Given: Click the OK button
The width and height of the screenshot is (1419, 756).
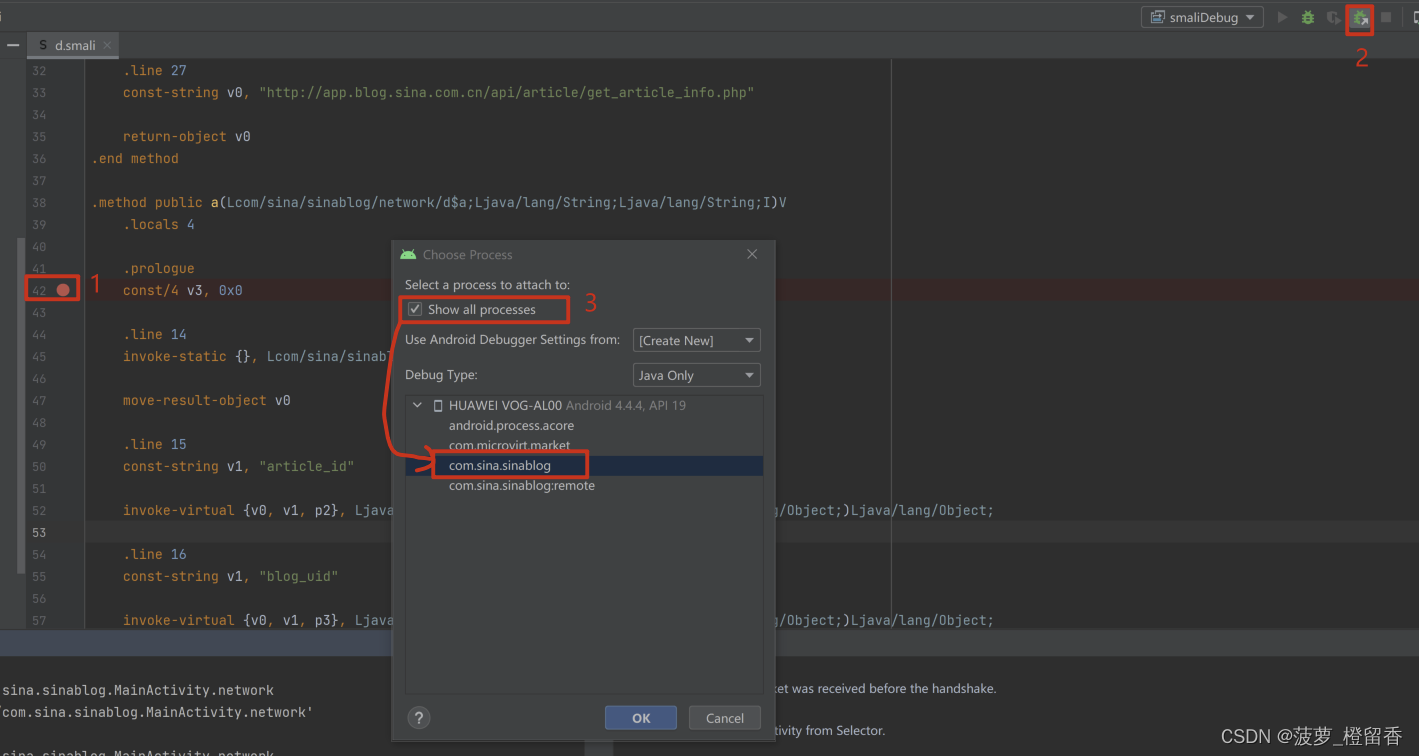Looking at the screenshot, I should click(641, 718).
